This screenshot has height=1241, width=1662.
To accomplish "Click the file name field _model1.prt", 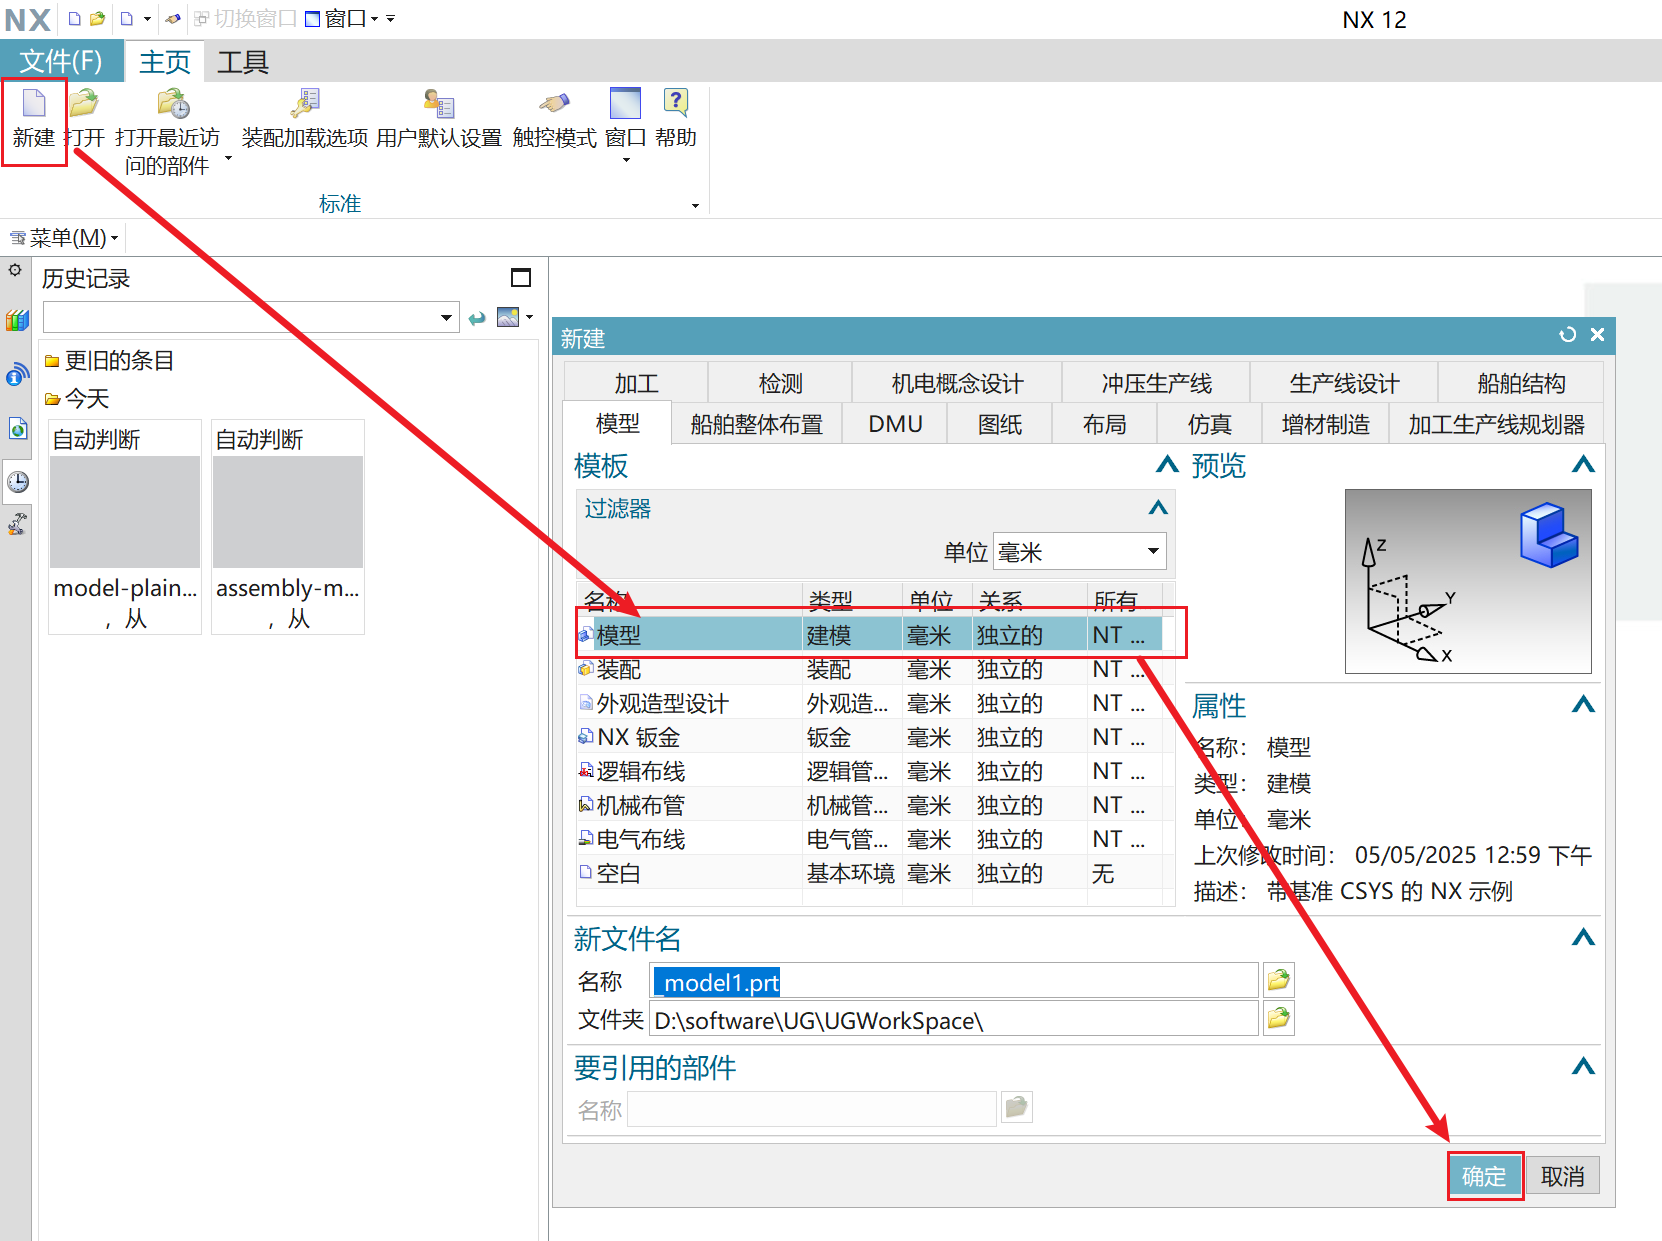I will pos(954,982).
